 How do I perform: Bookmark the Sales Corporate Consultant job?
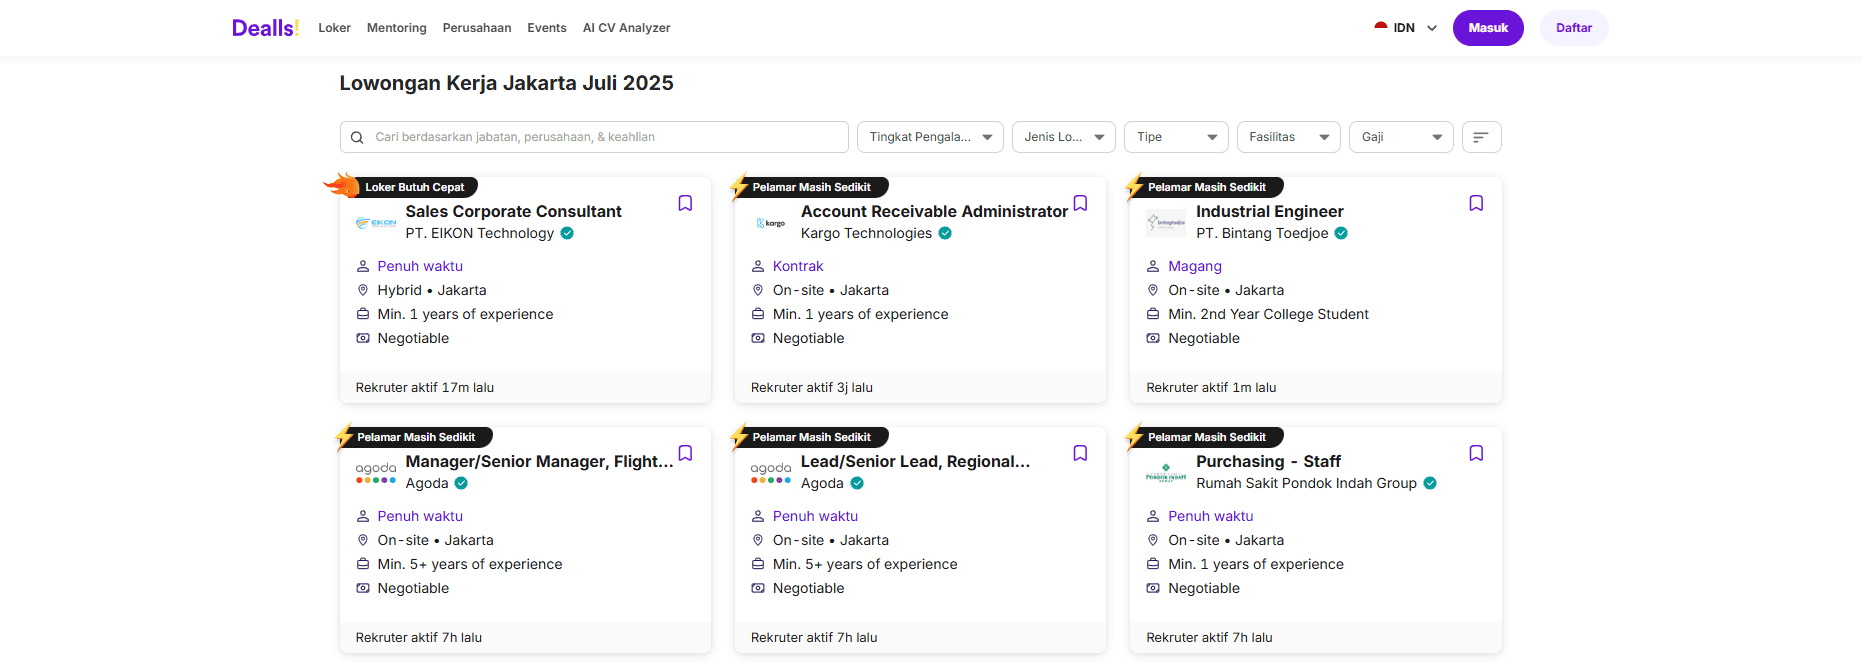tap(685, 203)
